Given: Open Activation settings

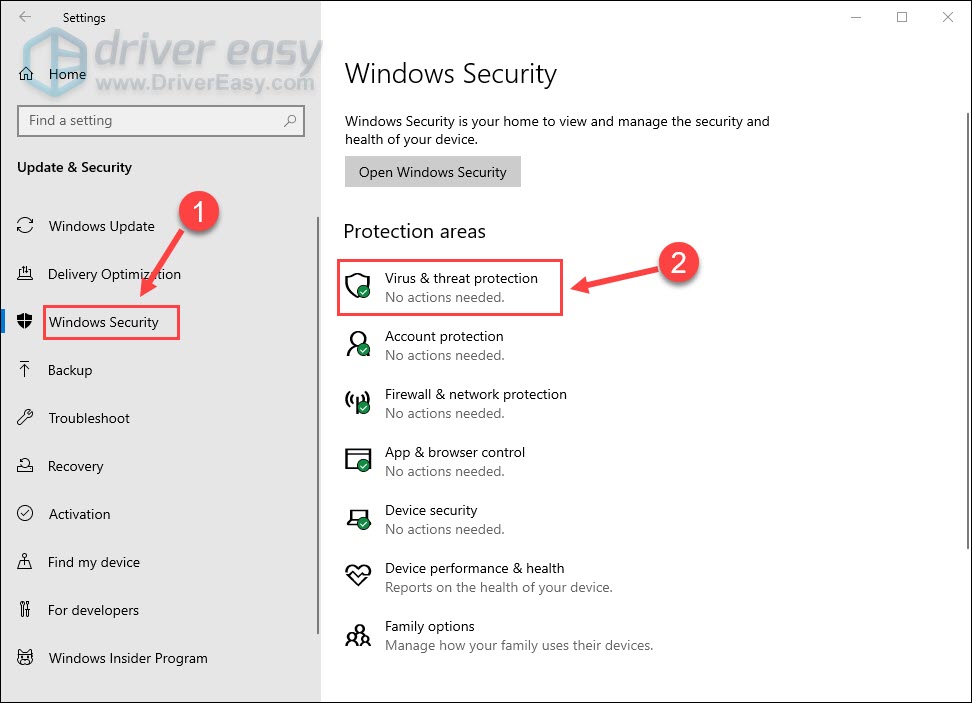Looking at the screenshot, I should [79, 514].
